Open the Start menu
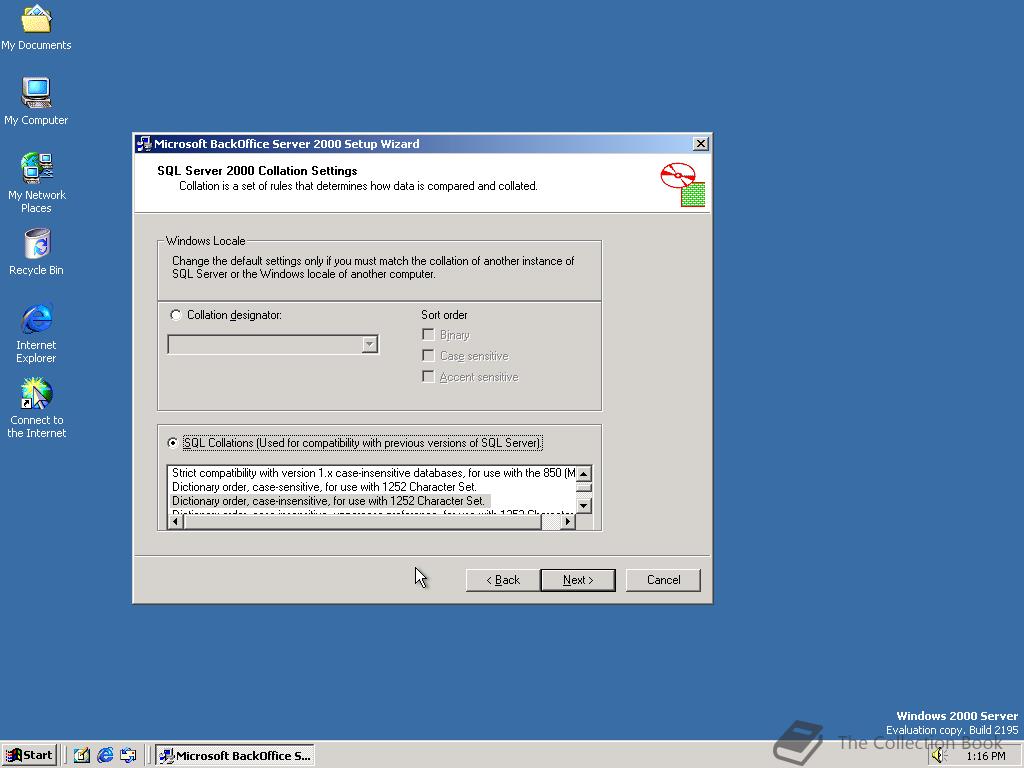 point(29,755)
